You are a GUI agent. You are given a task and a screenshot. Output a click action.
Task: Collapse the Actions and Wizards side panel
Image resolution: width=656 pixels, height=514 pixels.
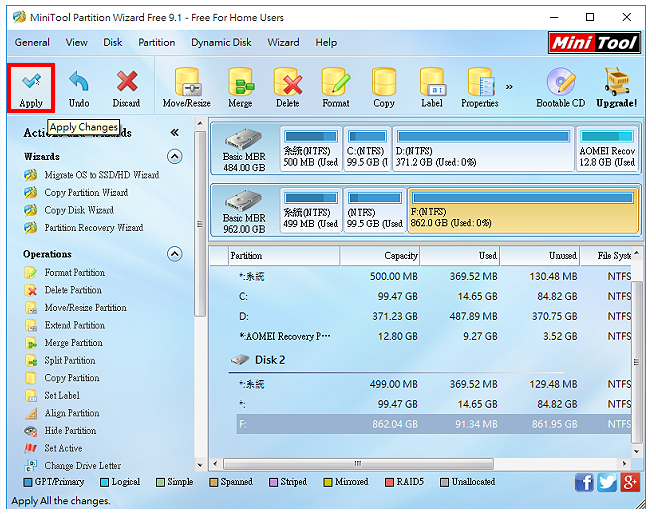click(x=174, y=133)
